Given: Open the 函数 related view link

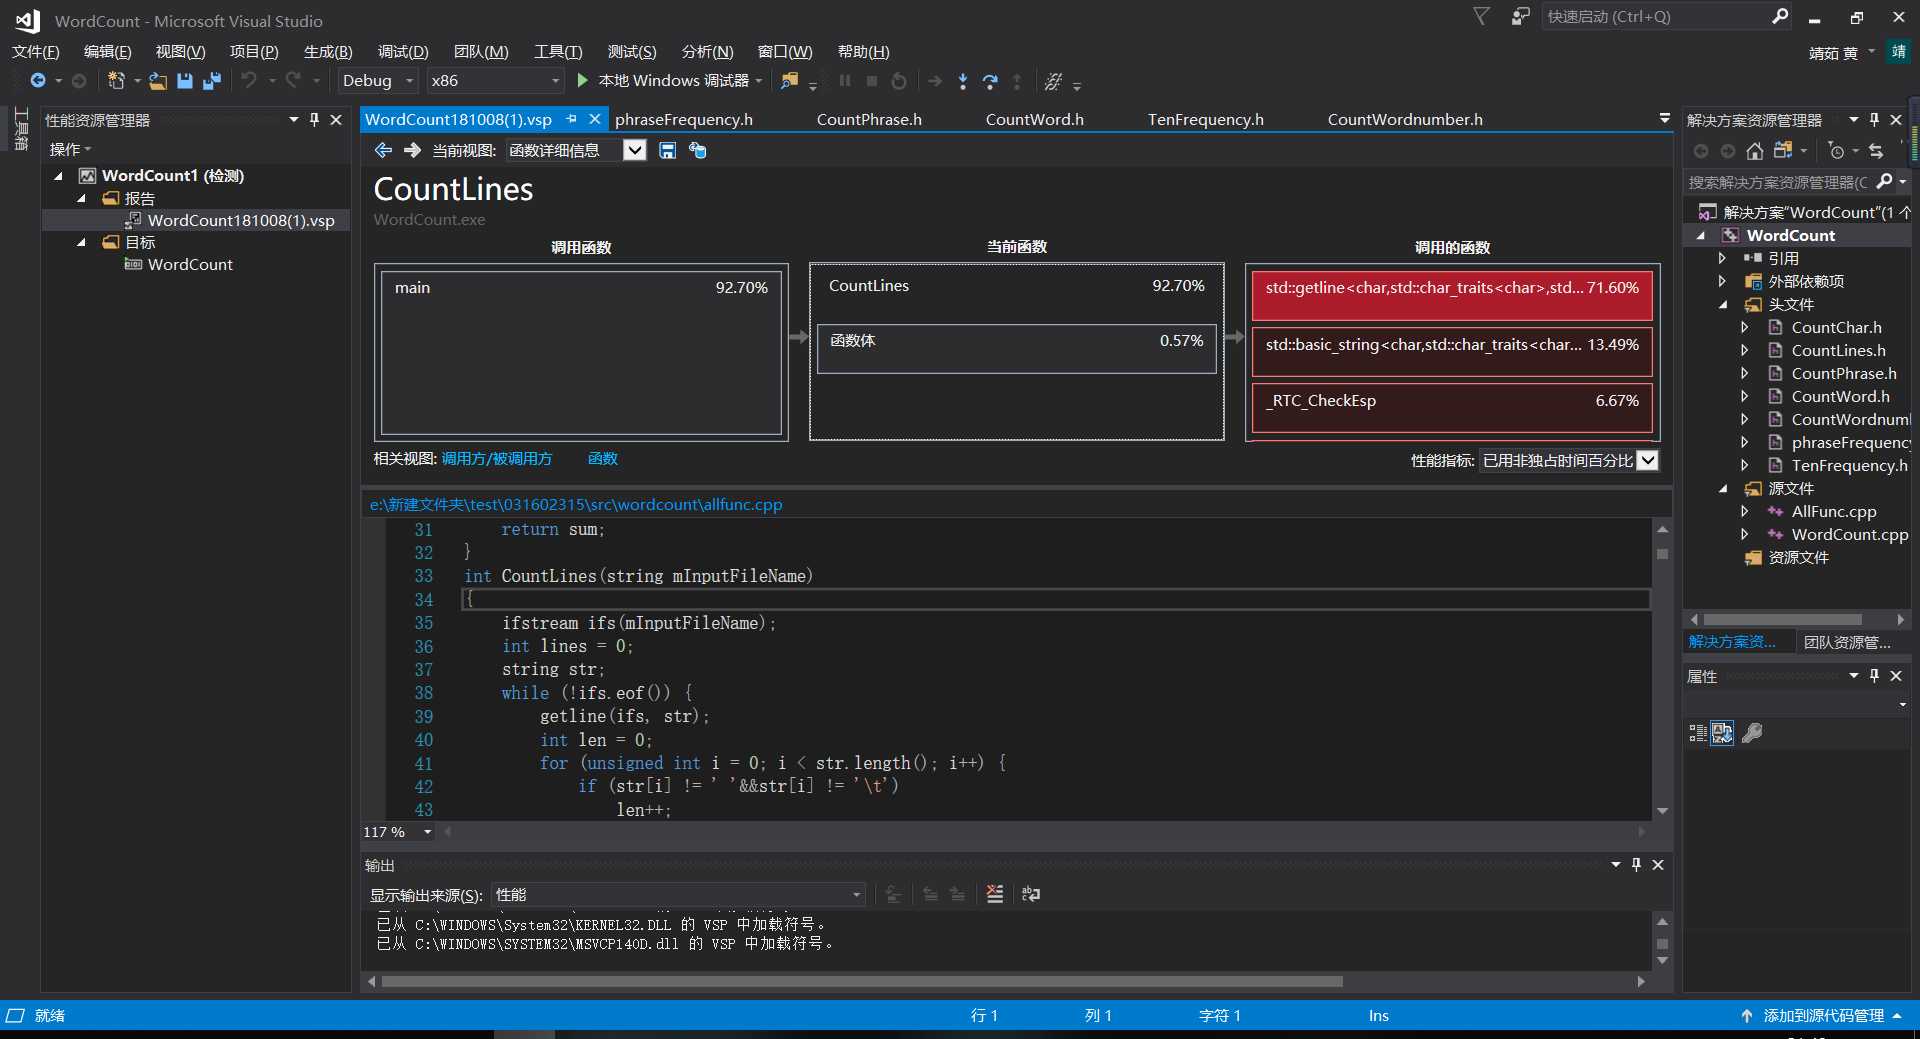Looking at the screenshot, I should (x=603, y=458).
